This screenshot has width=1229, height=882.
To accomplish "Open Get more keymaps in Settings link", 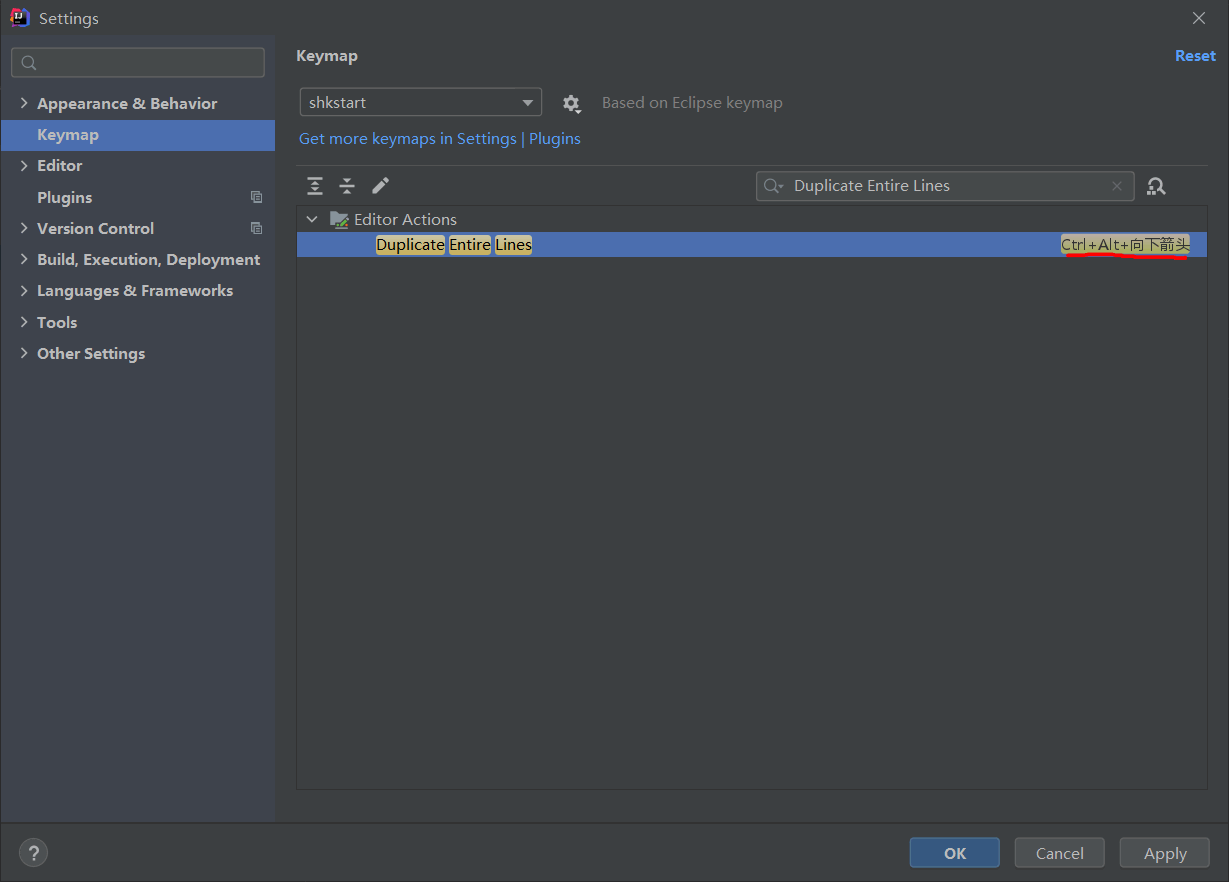I will [x=408, y=139].
